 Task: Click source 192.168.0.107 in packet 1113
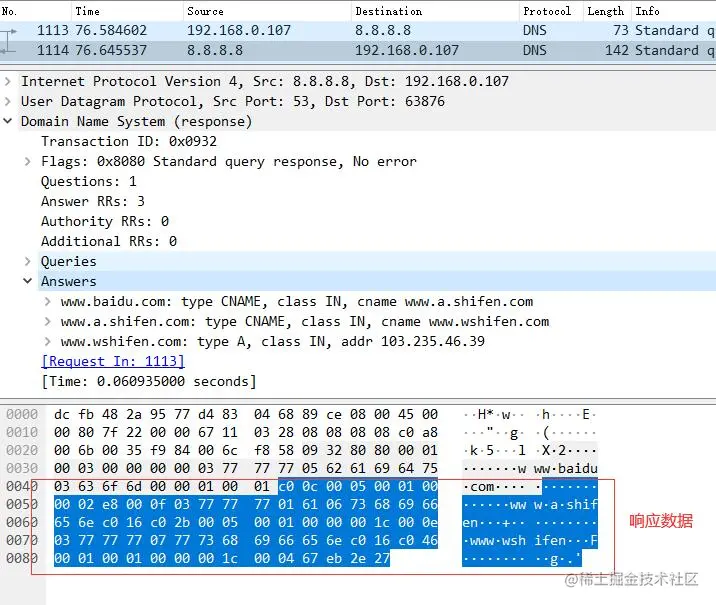pos(239,31)
